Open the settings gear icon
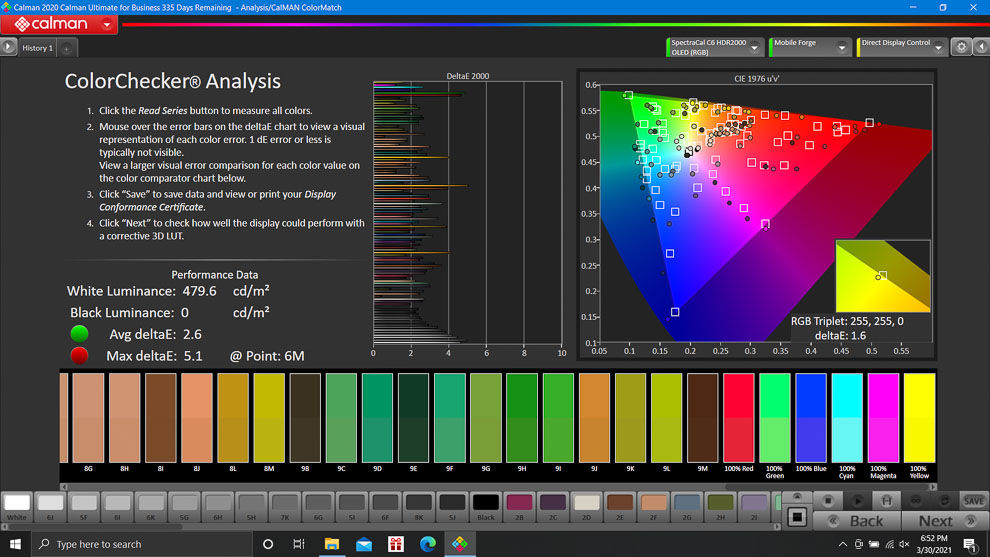990x557 pixels. (961, 47)
